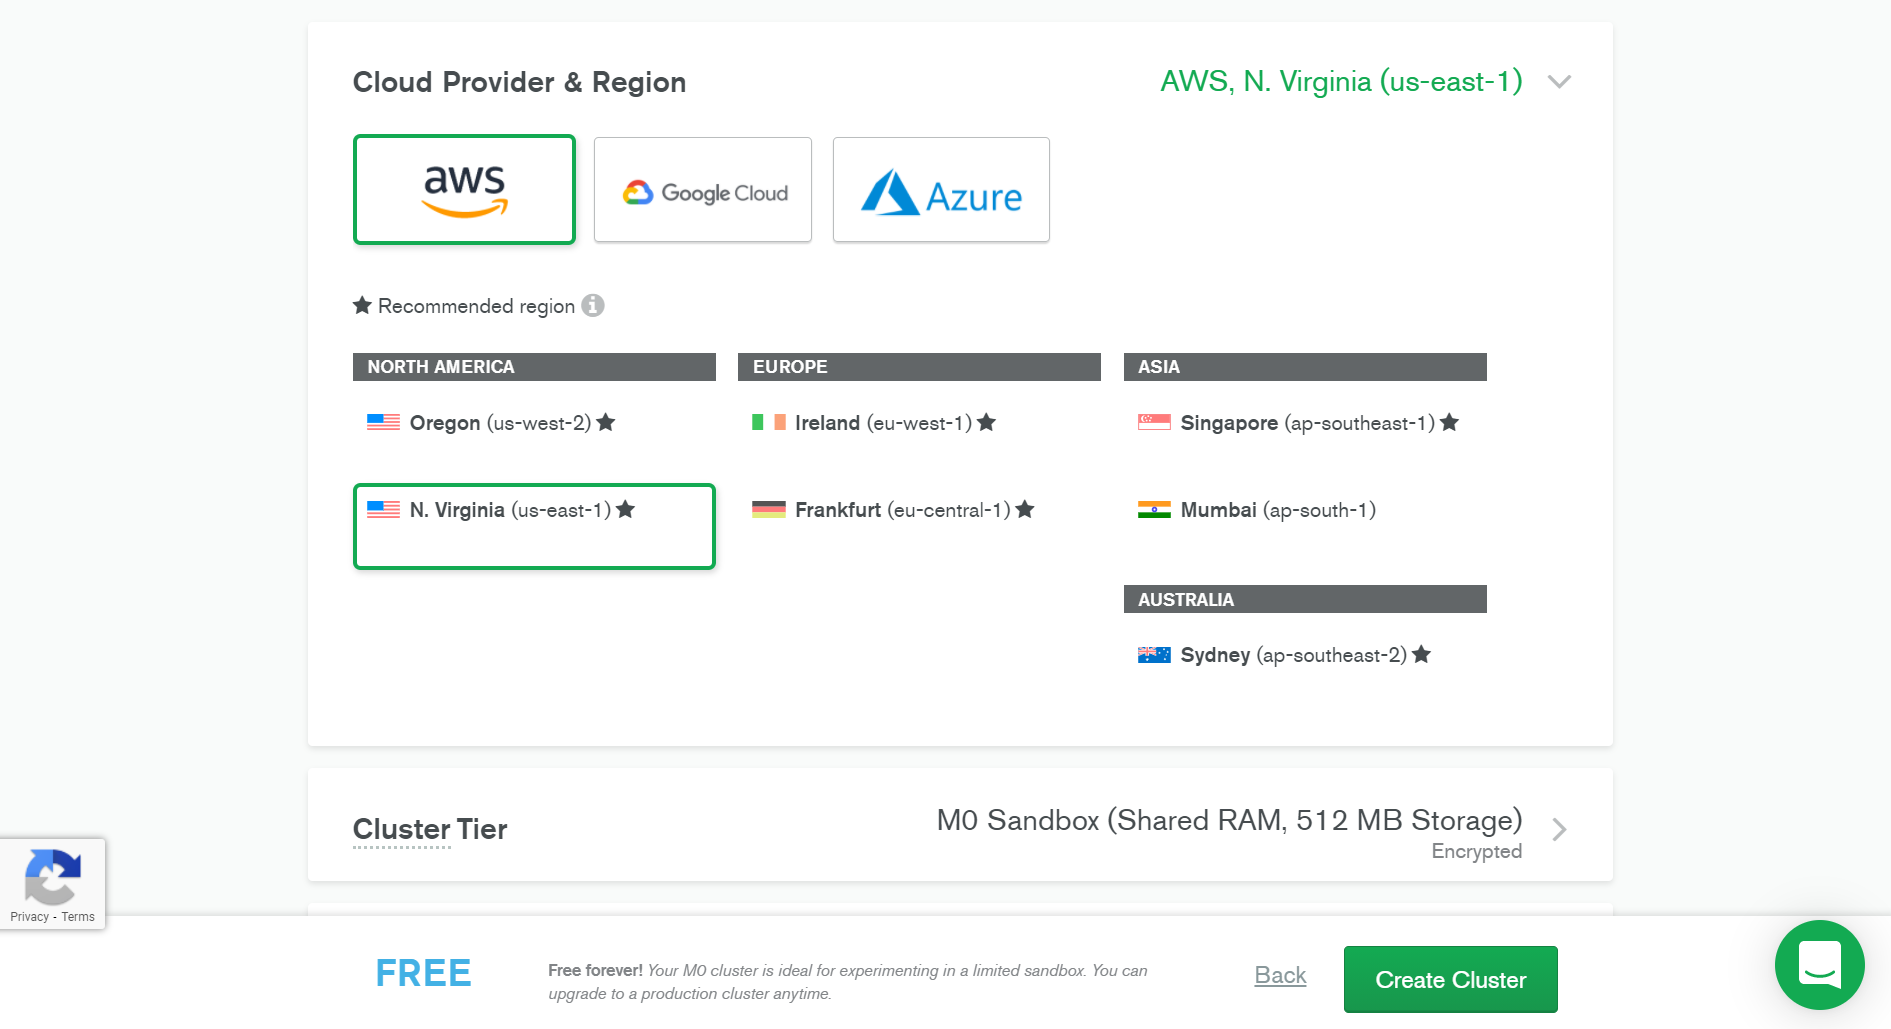Click the Free forever description text
The width and height of the screenshot is (1891, 1029).
click(x=848, y=982)
